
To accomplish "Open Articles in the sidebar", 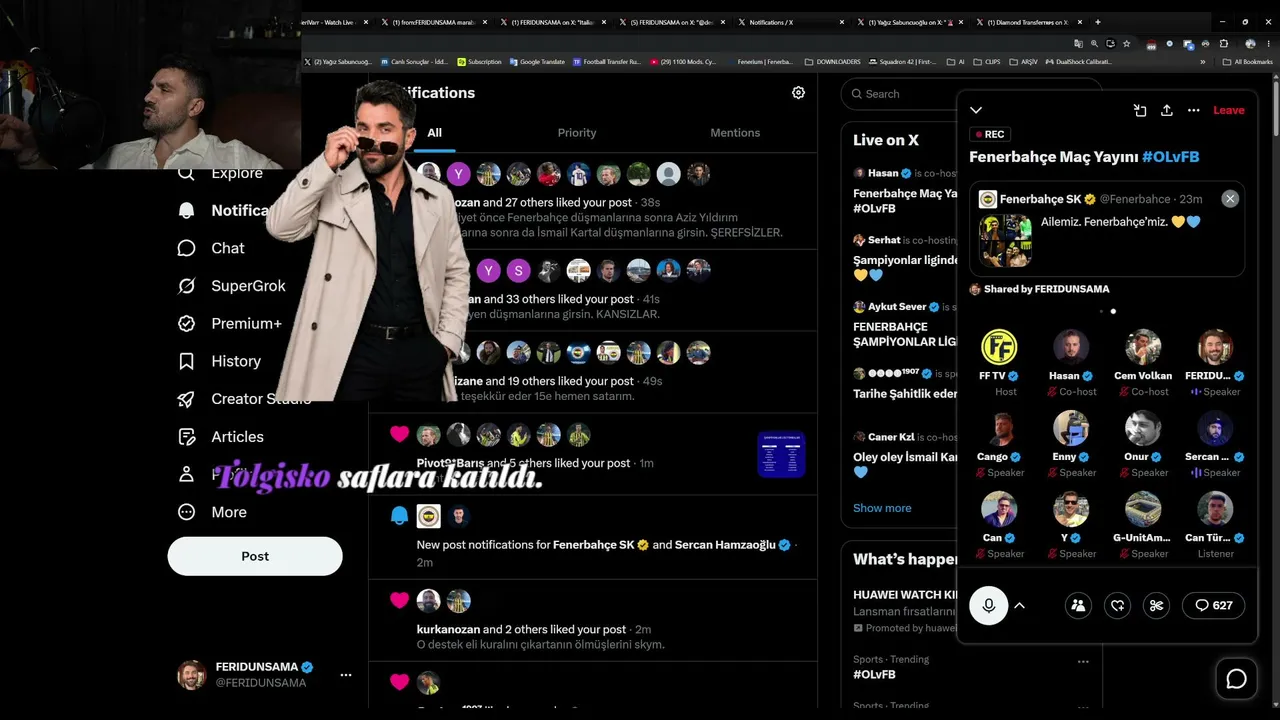I will [x=220, y=437].
